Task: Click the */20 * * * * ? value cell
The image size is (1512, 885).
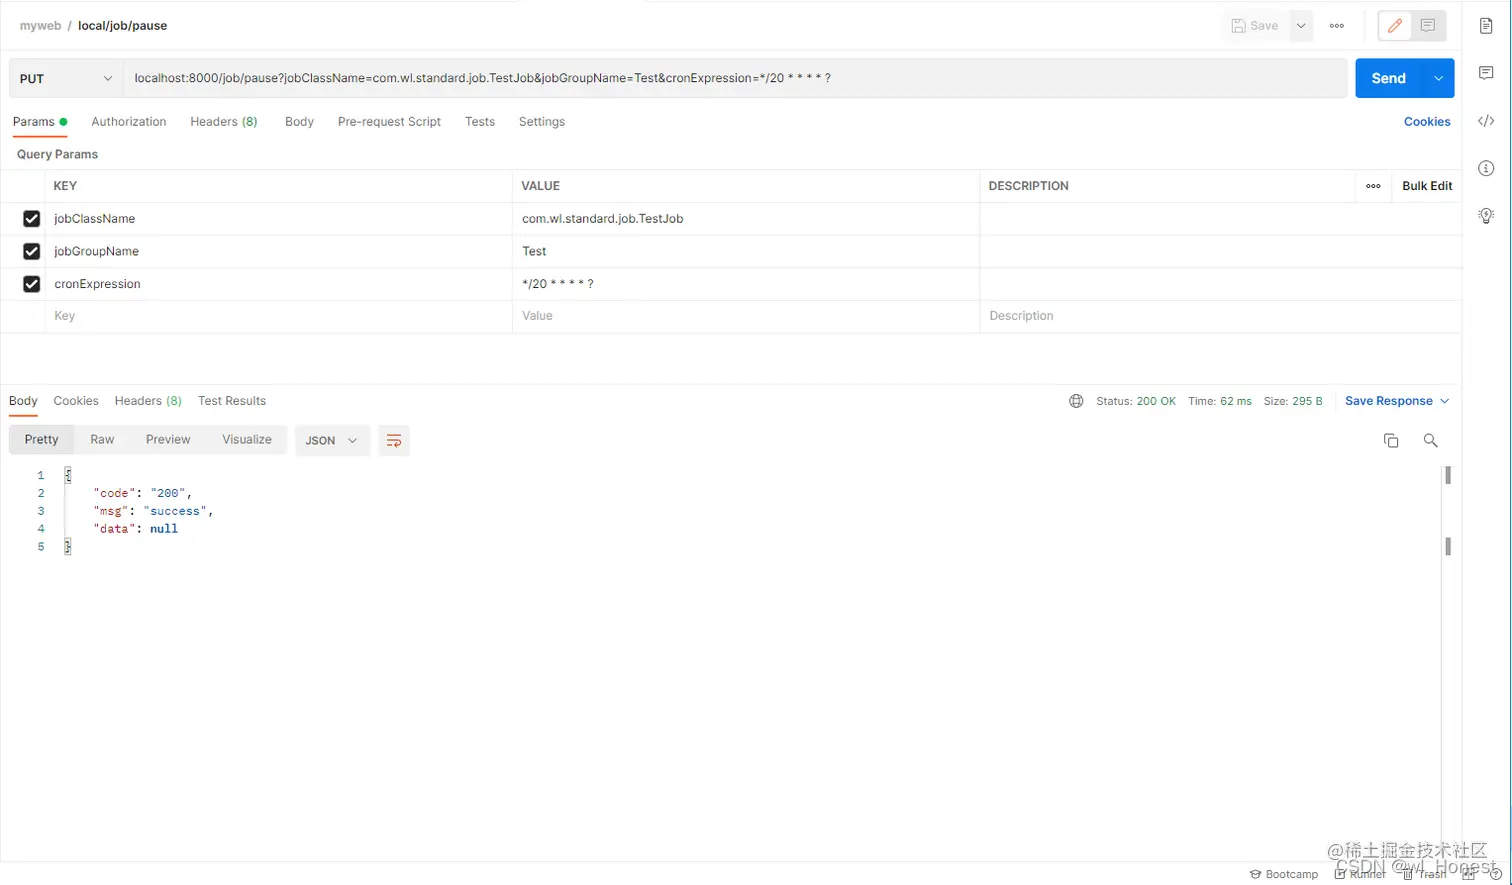Action: (746, 284)
